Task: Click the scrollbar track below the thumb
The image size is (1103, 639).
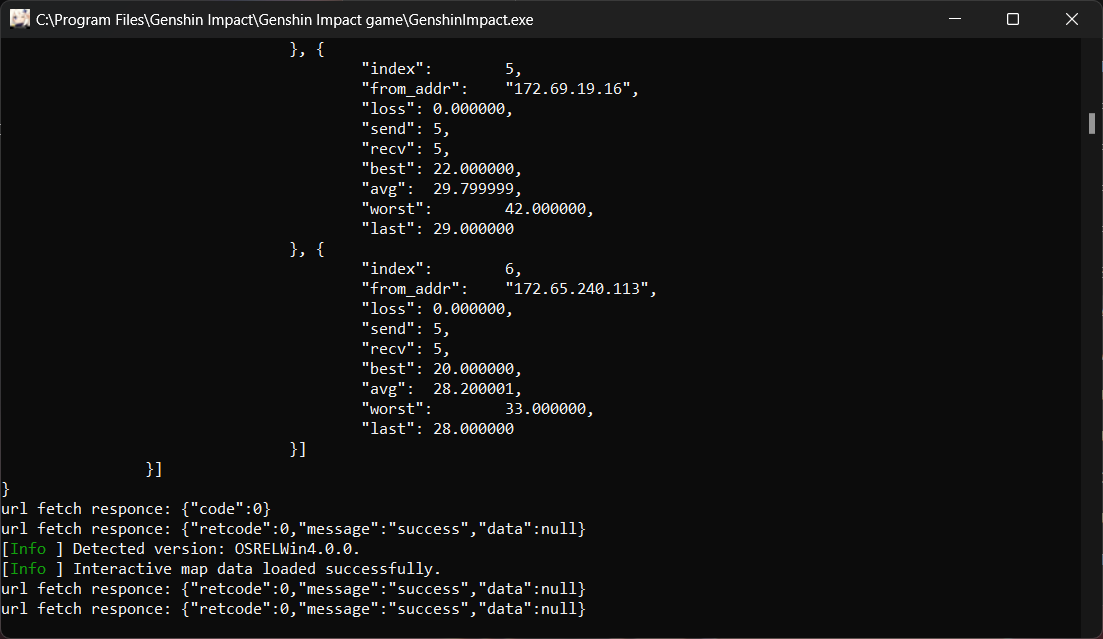Action: 1091,400
